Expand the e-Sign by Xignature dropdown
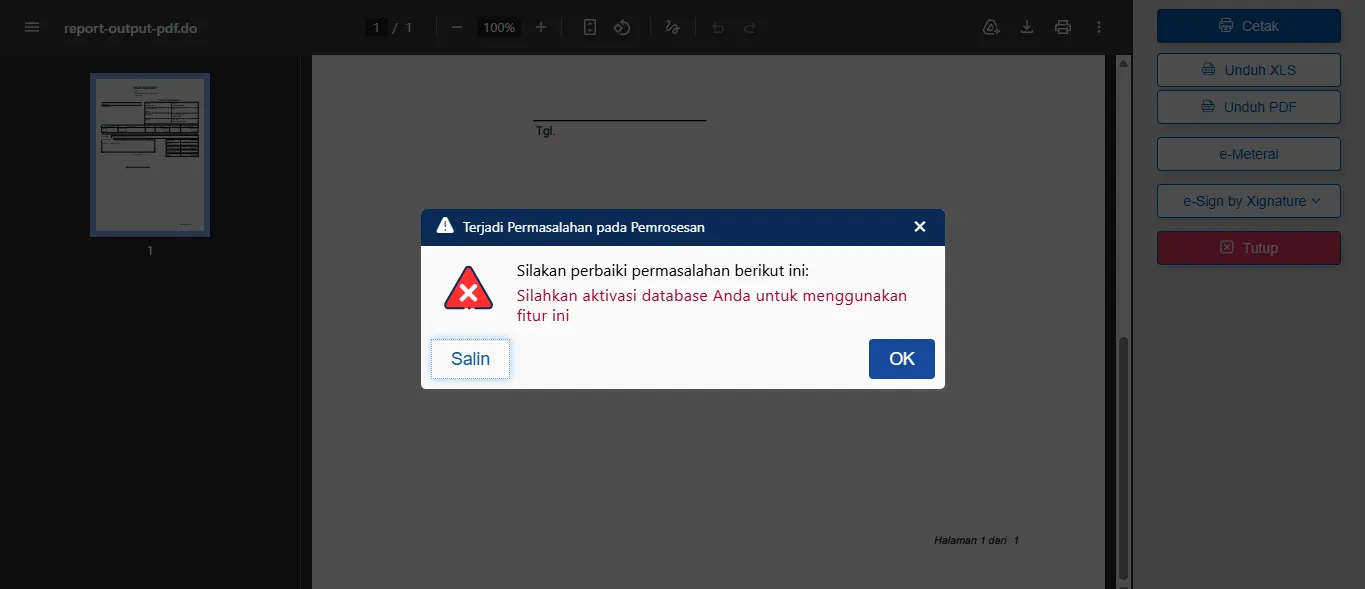Image resolution: width=1365 pixels, height=589 pixels. 1249,201
